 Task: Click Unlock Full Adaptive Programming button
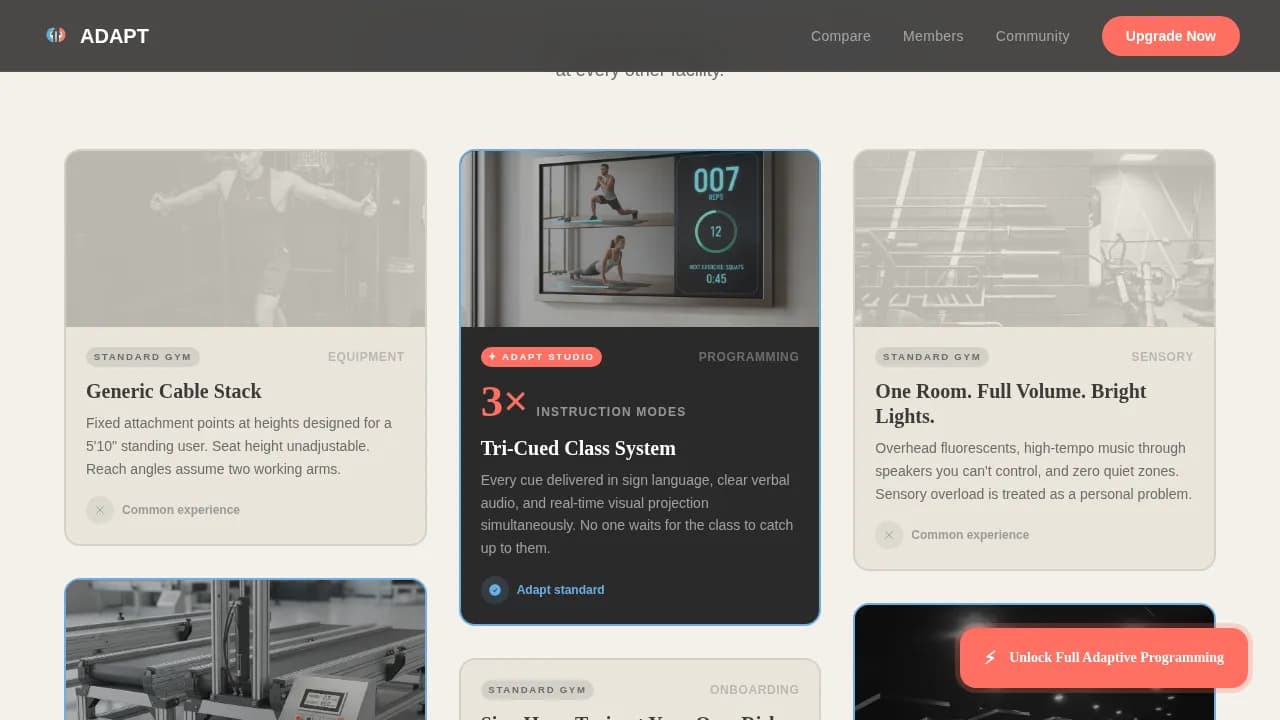(x=1104, y=657)
